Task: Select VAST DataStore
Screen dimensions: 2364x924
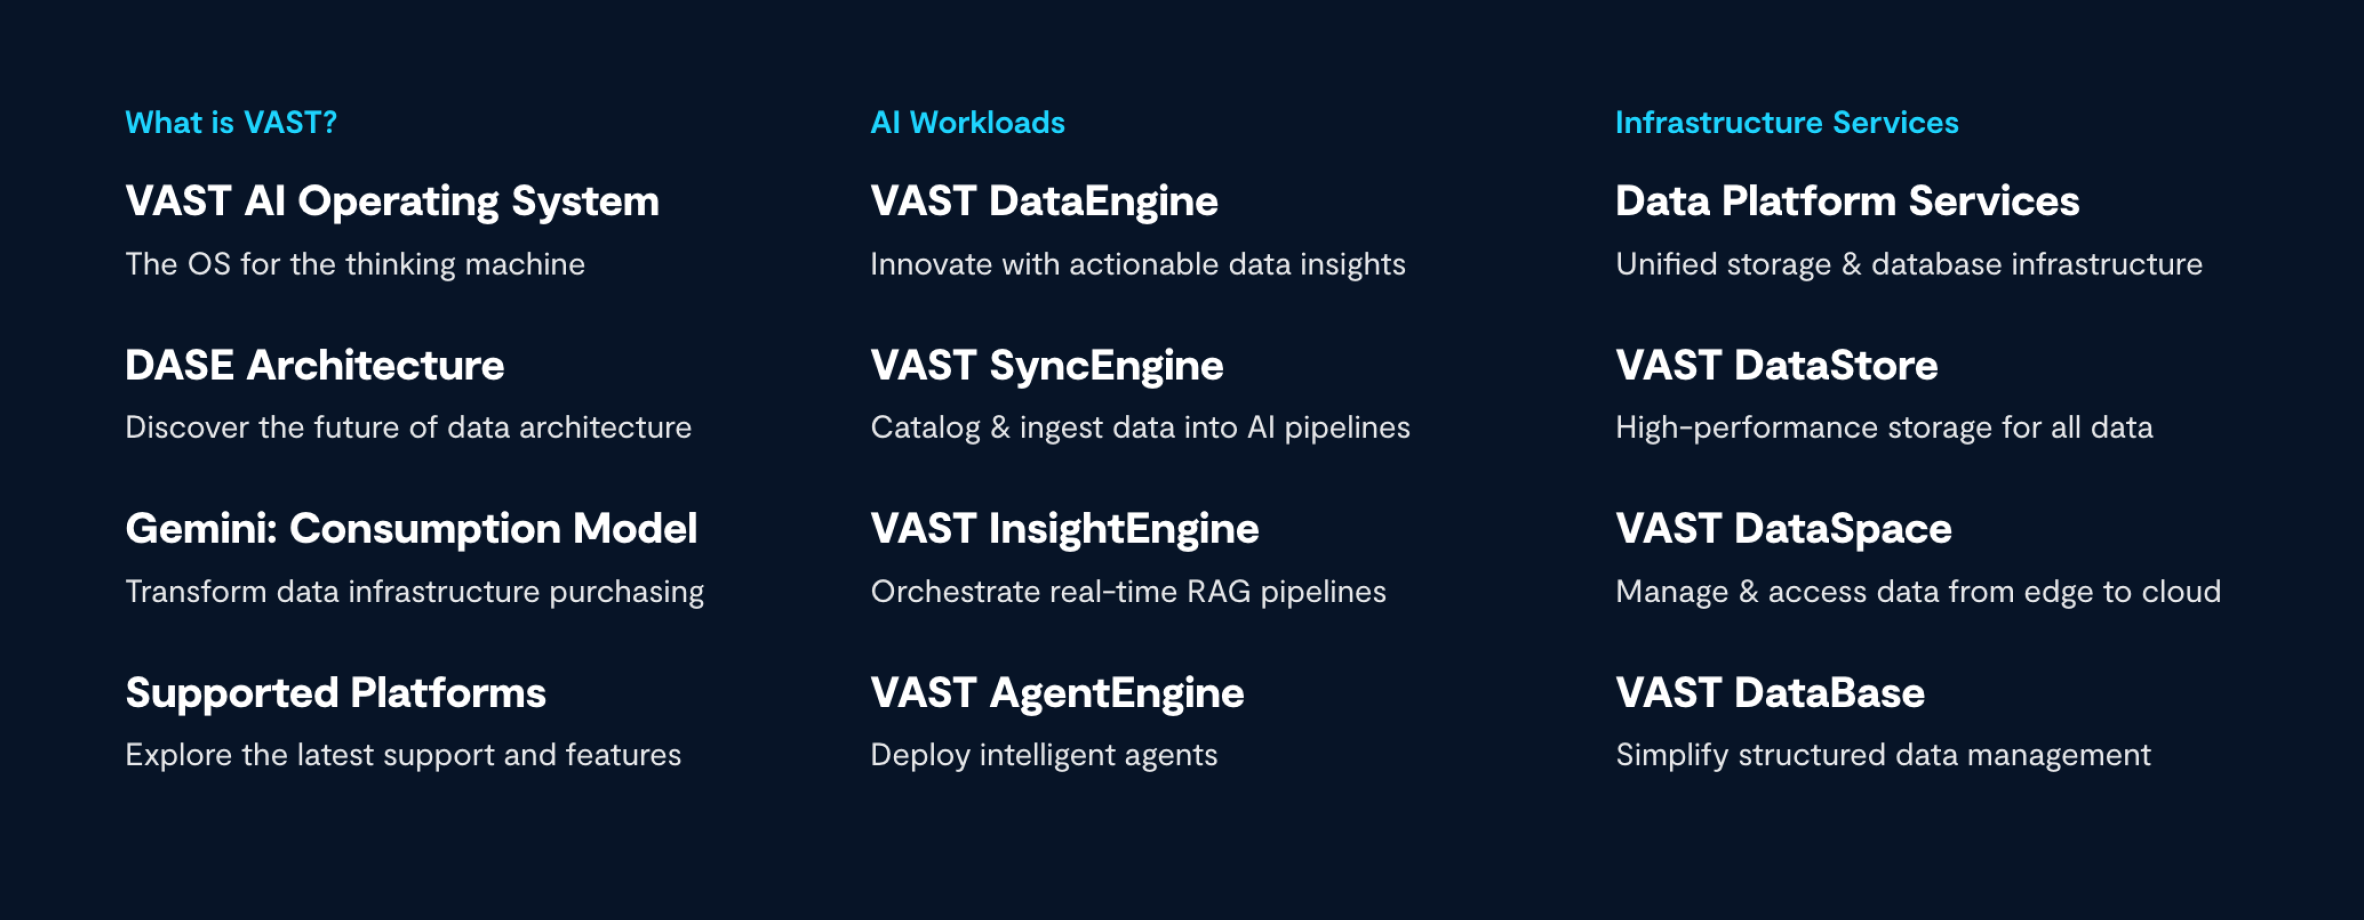Action: click(1776, 365)
